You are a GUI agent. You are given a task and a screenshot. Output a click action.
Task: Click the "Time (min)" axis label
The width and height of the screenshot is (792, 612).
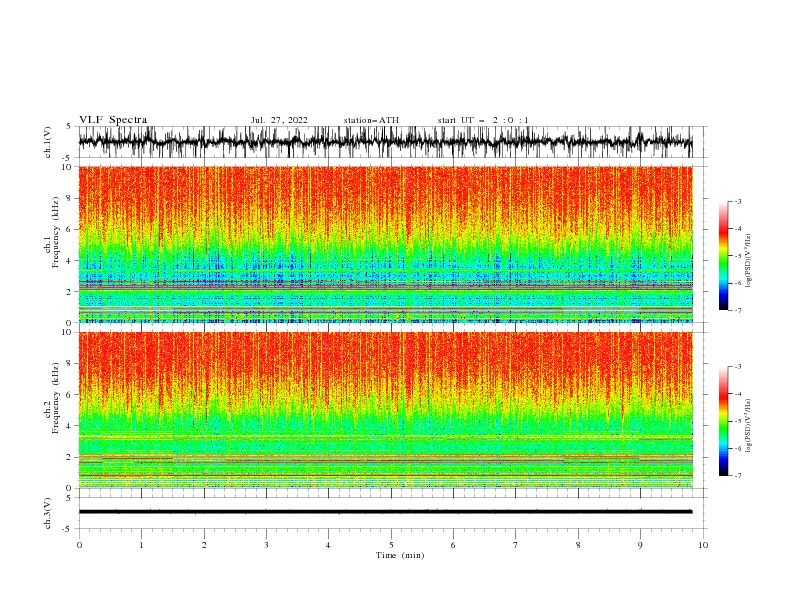tap(400, 555)
